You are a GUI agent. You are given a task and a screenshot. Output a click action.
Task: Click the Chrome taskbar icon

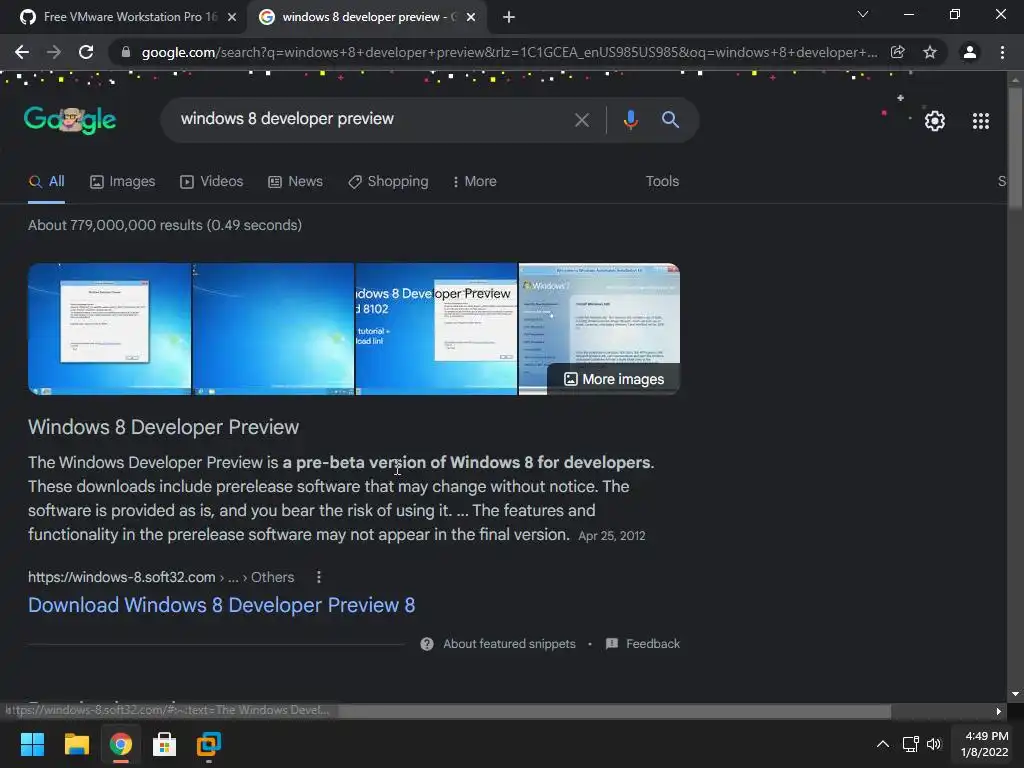(121, 744)
